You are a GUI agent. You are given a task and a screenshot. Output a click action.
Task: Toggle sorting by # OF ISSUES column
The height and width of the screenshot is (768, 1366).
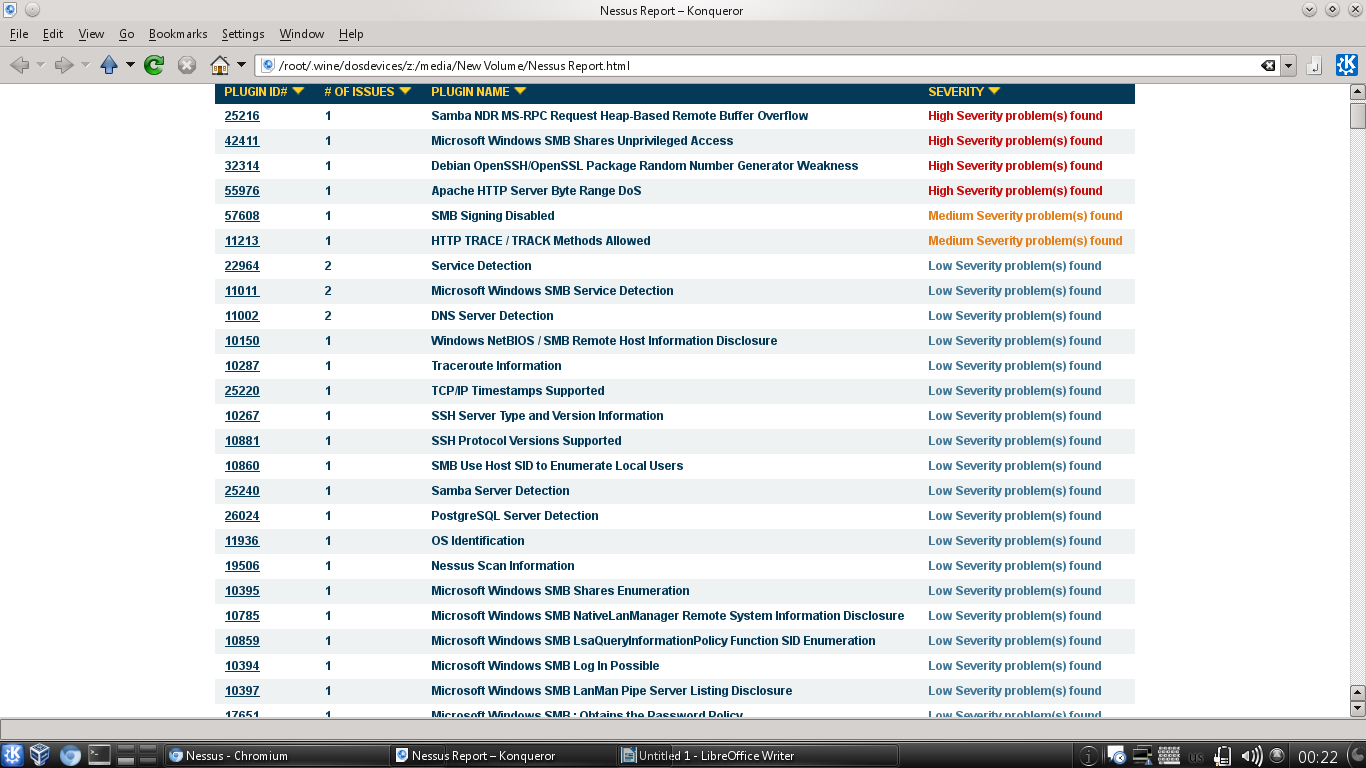pos(404,91)
